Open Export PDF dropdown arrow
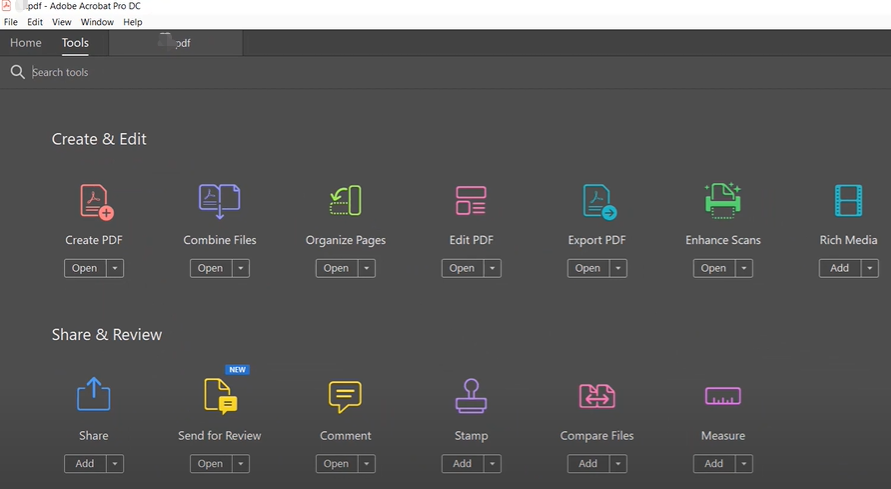This screenshot has width=891, height=489. coord(618,268)
